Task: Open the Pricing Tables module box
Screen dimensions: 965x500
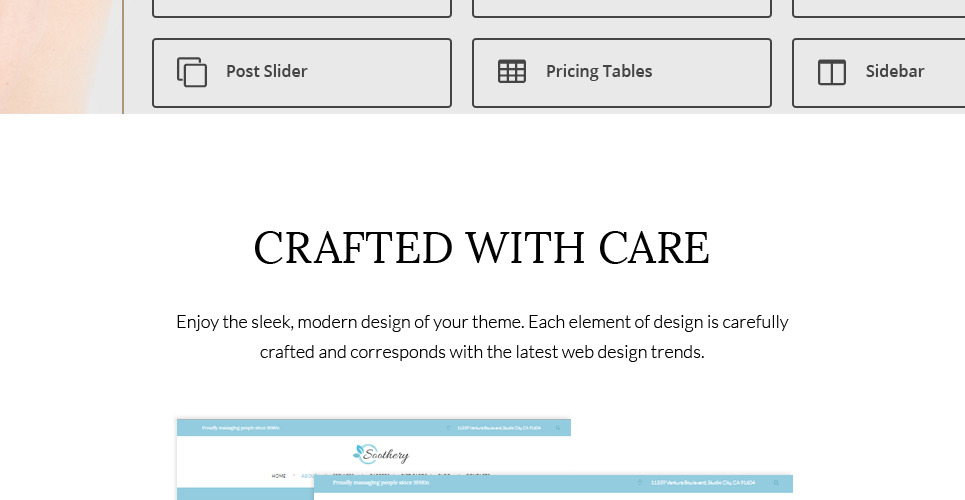Action: pyautogui.click(x=622, y=73)
